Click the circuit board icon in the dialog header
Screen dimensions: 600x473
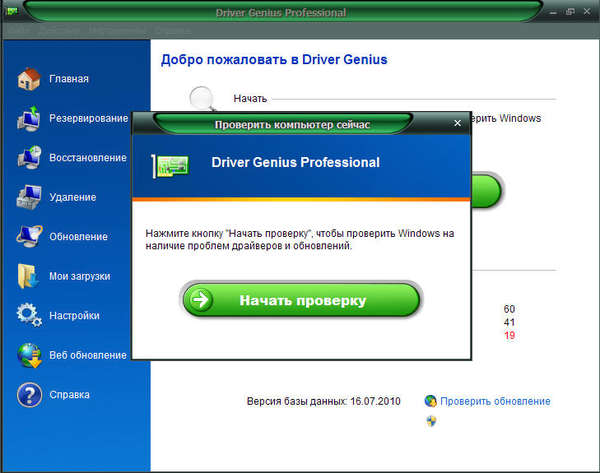click(x=171, y=166)
